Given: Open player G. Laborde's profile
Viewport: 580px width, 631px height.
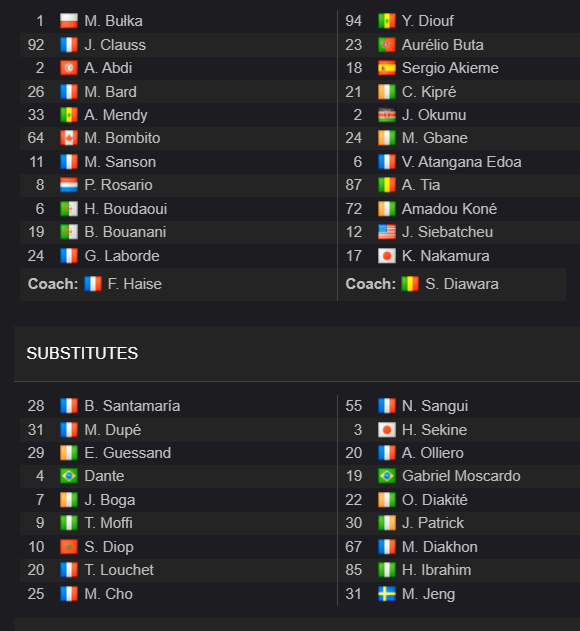Looking at the screenshot, I should pyautogui.click(x=122, y=256).
